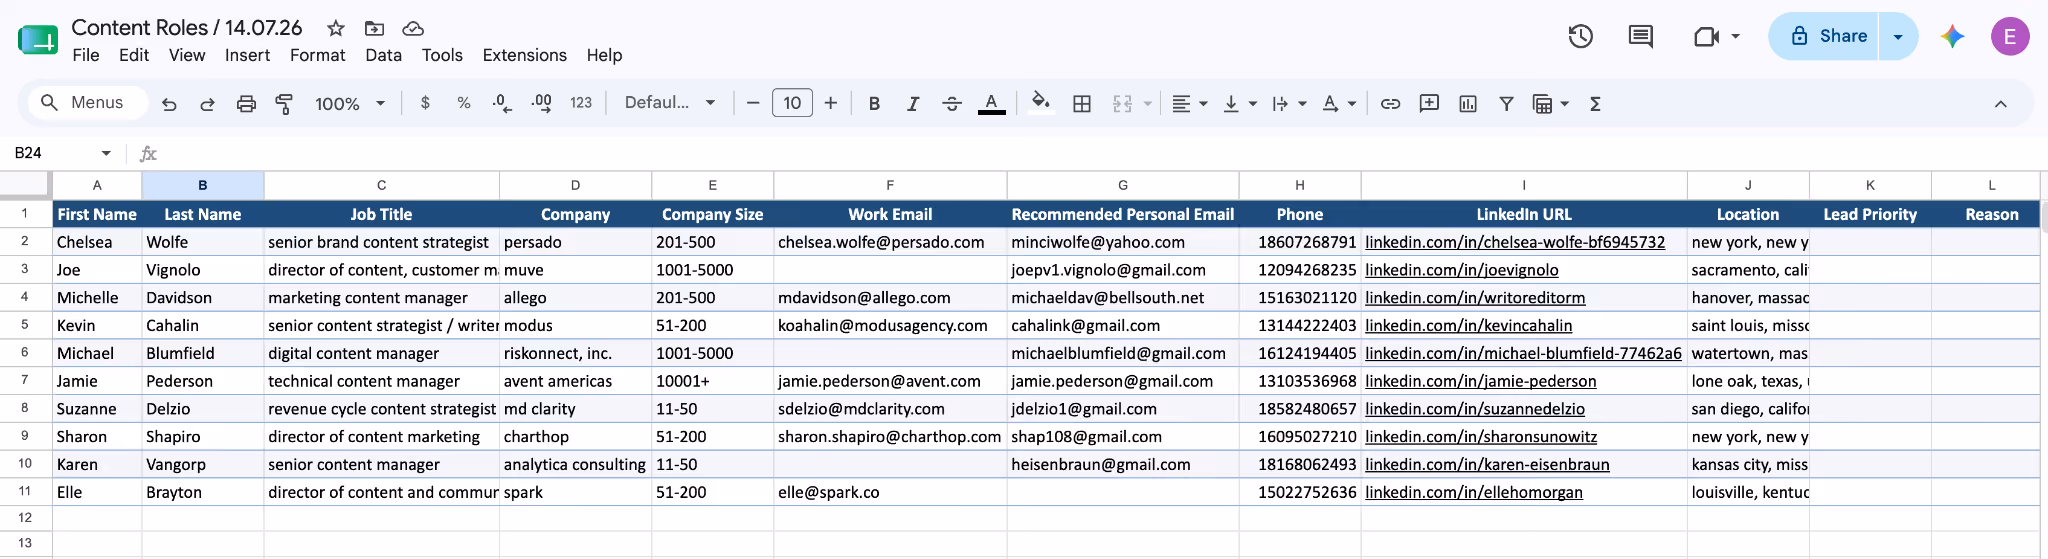Open the comments history icon
The image size is (2048, 559).
pos(1641,37)
